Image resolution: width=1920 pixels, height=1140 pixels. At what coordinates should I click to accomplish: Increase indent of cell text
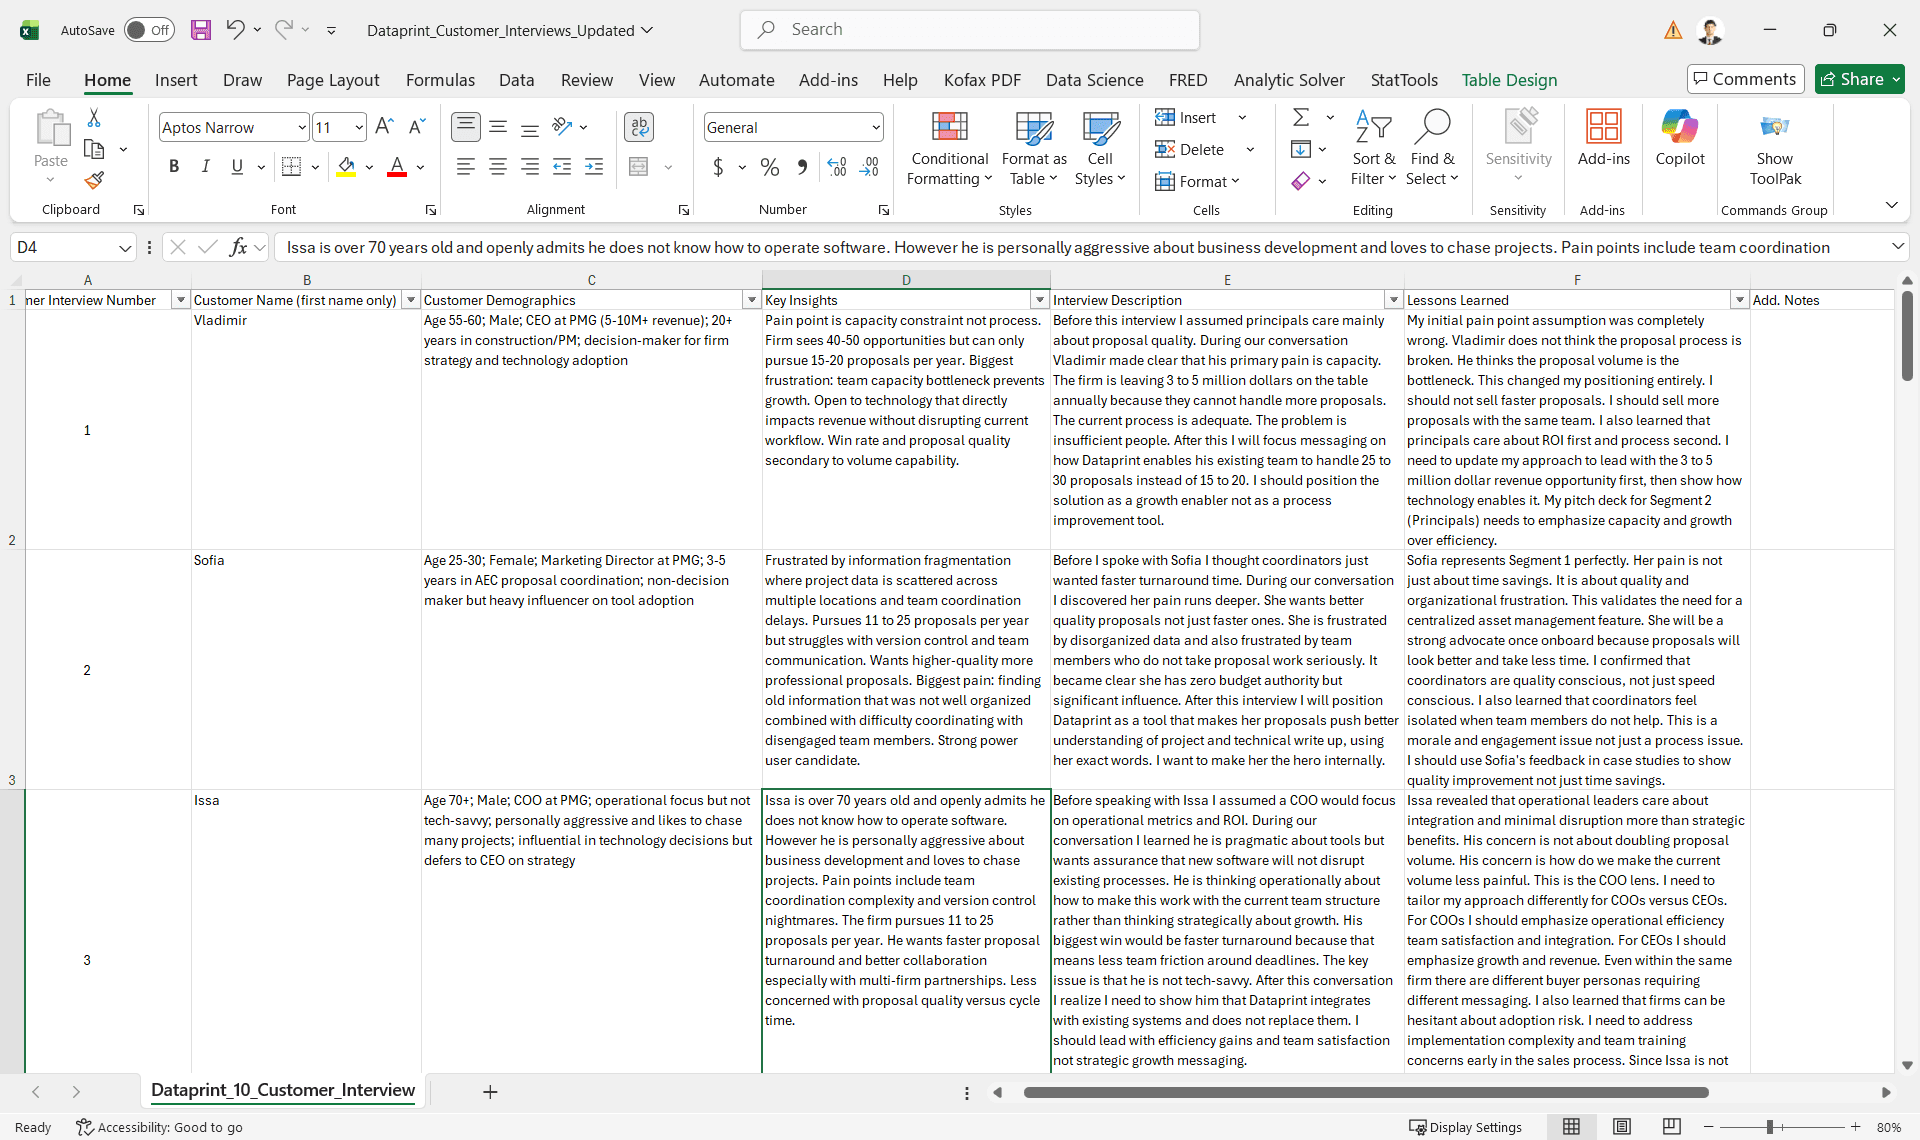tap(594, 167)
